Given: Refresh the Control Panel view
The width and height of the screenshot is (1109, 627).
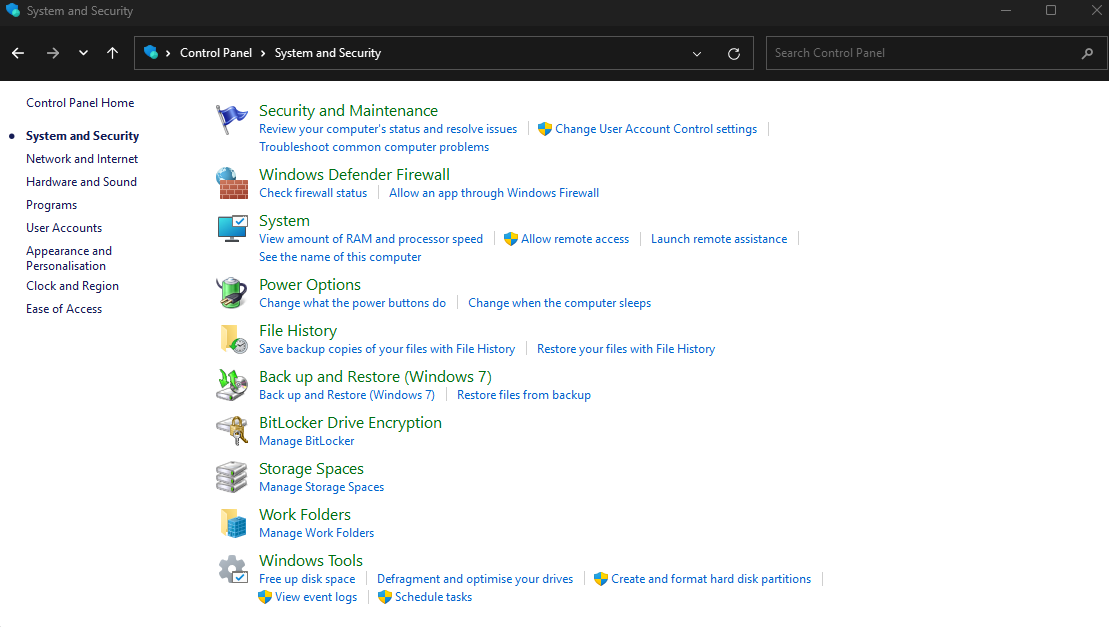Looking at the screenshot, I should (x=734, y=54).
